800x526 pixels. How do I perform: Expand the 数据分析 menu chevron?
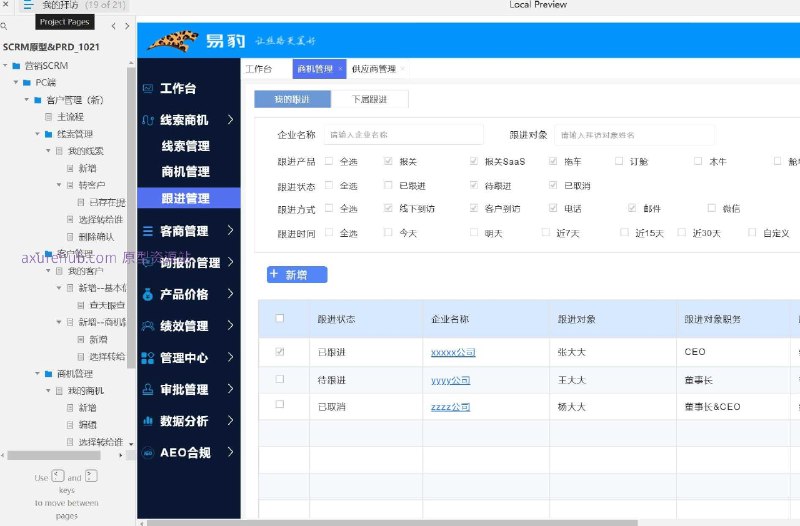[231, 420]
